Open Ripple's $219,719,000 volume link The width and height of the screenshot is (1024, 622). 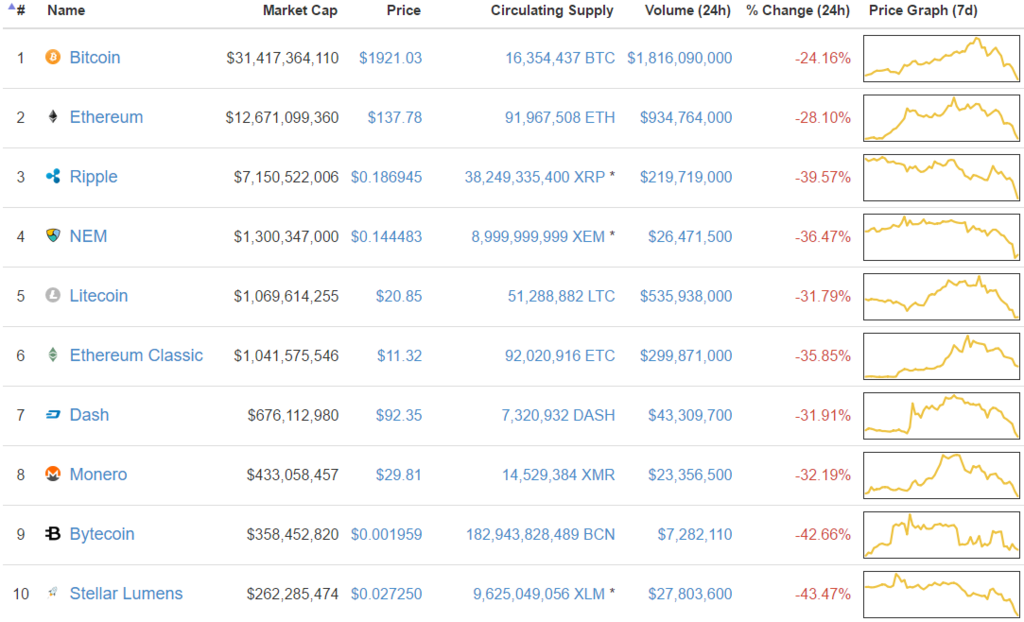(686, 177)
